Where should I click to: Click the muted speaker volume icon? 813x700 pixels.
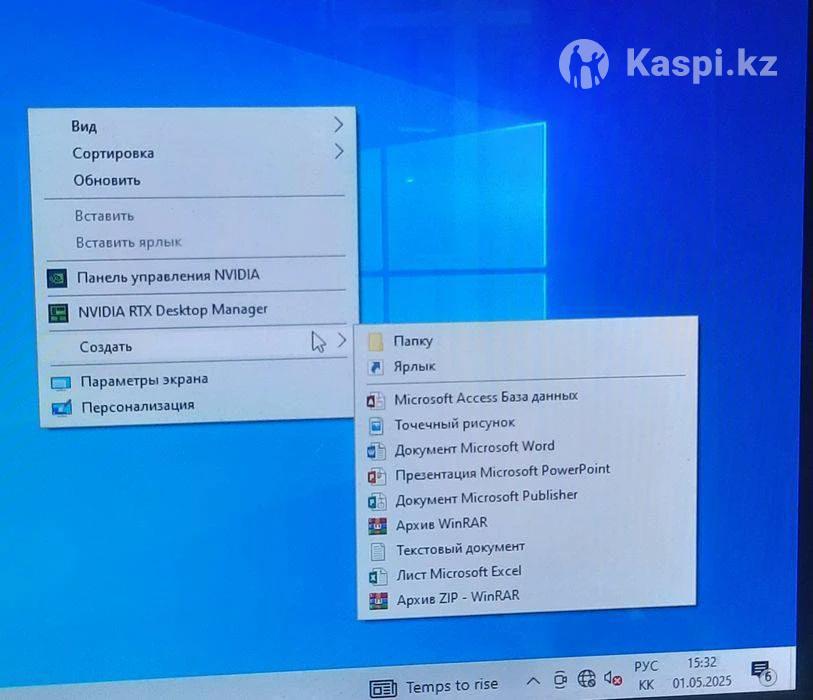tap(612, 678)
